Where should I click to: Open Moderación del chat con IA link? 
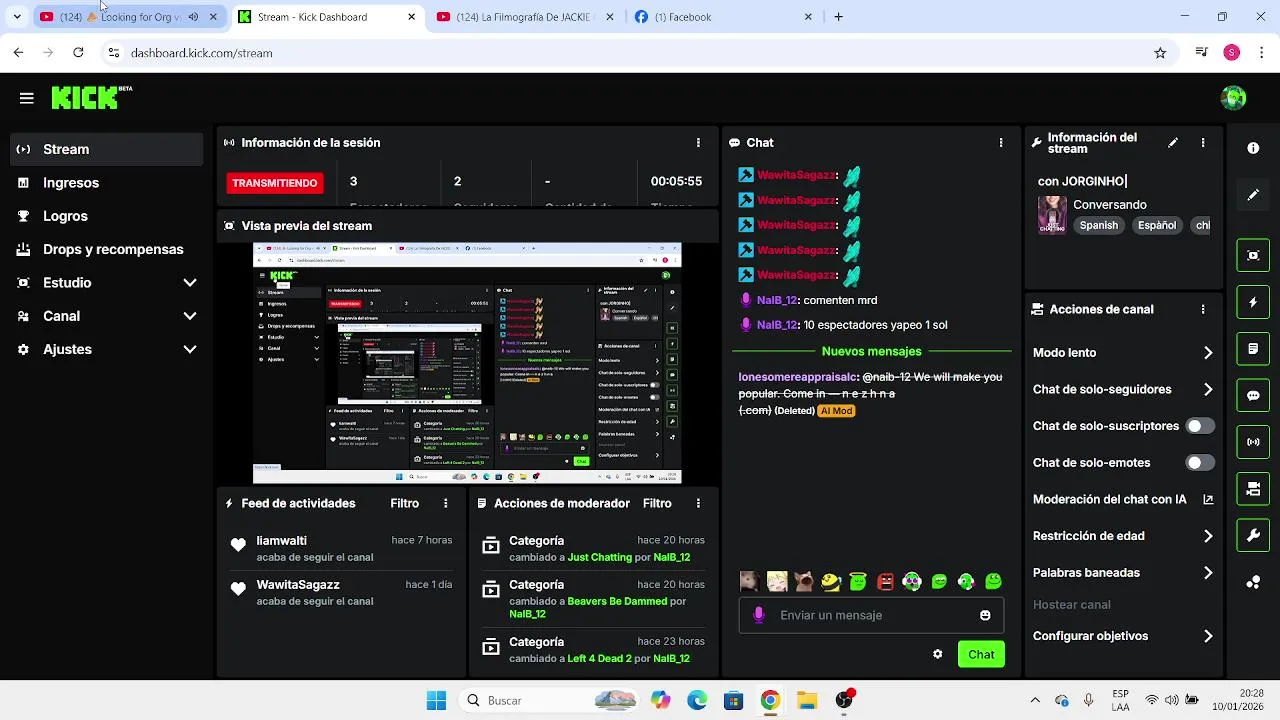point(1123,499)
